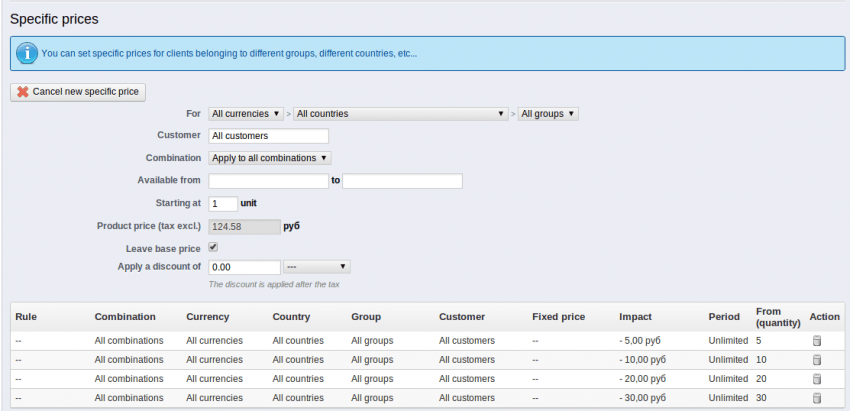Click the Period column header
Image resolution: width=850 pixels, height=411 pixels.
pyautogui.click(x=724, y=317)
